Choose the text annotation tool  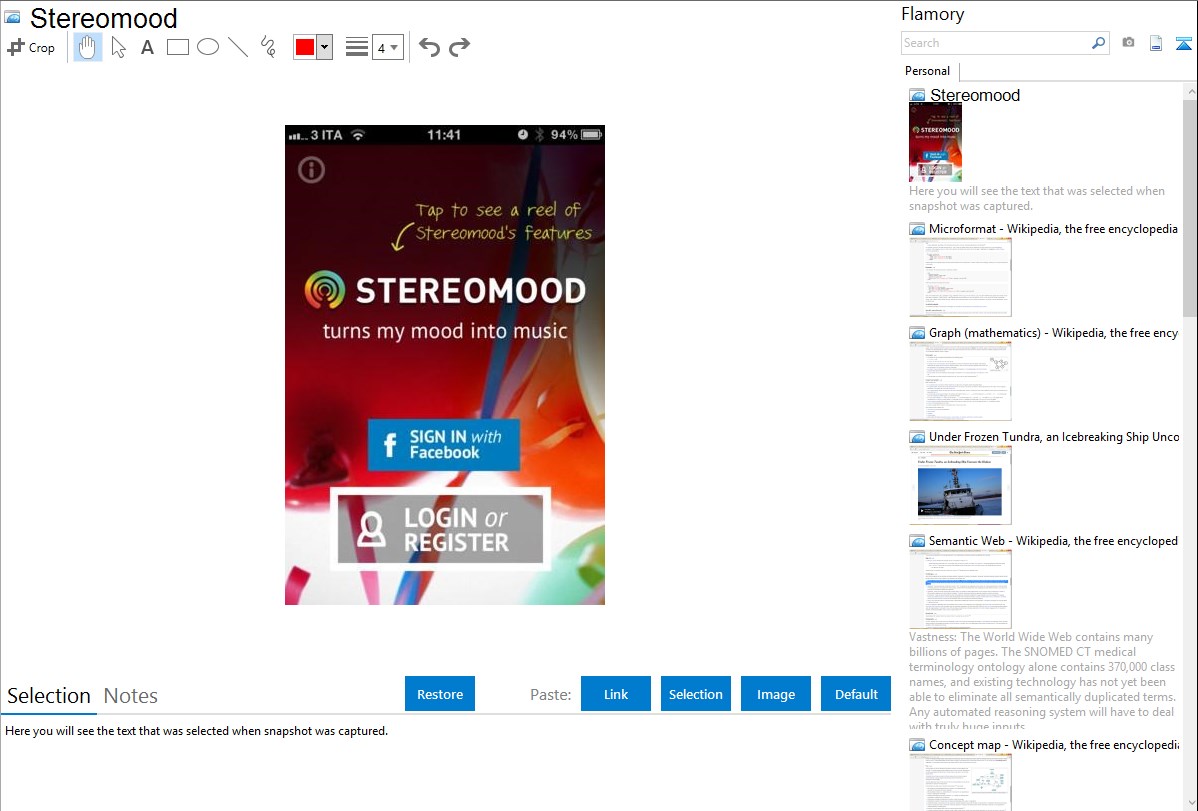147,47
